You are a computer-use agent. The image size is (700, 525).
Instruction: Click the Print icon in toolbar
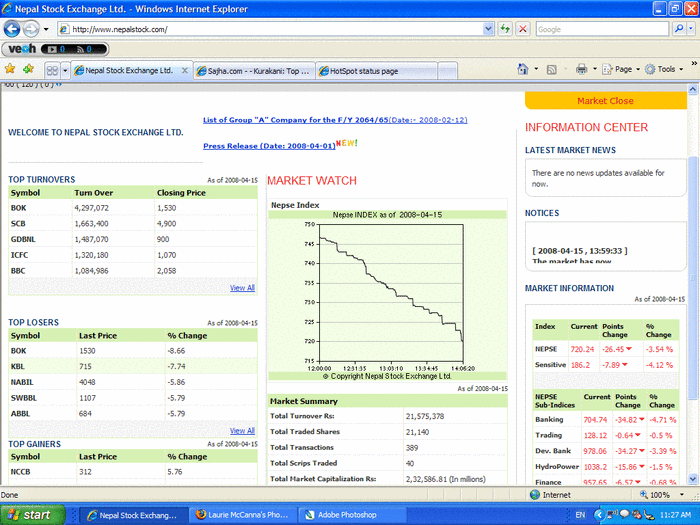[581, 70]
